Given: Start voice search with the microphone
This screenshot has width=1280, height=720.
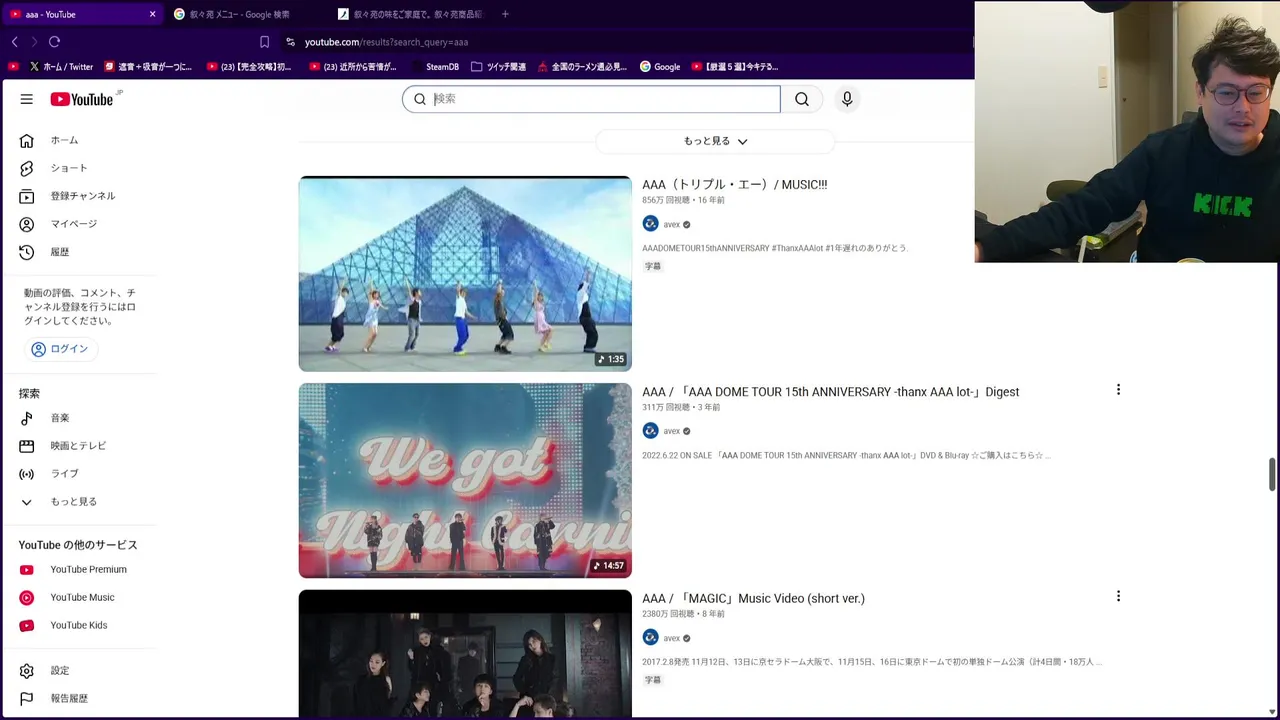Looking at the screenshot, I should [847, 99].
